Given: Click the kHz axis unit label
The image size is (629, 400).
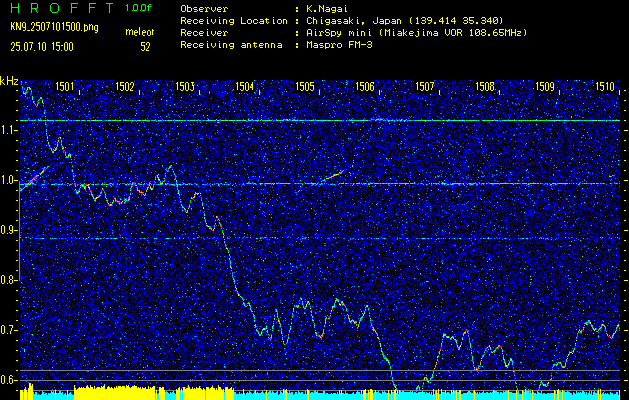Looking at the screenshot, I should [x=9, y=81].
